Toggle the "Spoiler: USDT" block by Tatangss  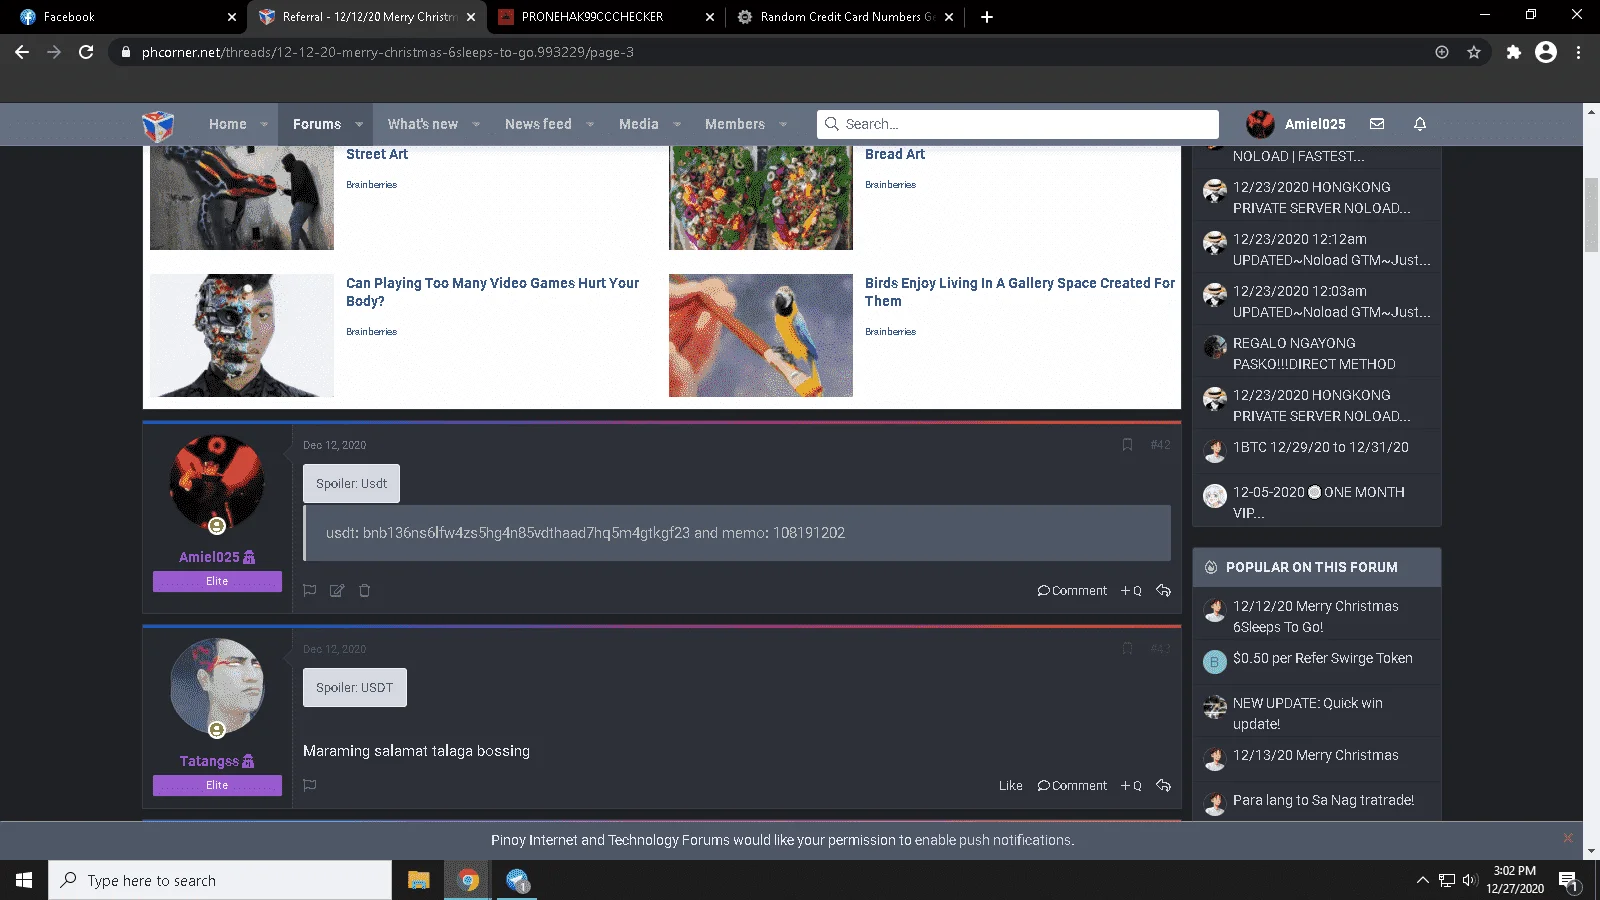click(x=355, y=688)
